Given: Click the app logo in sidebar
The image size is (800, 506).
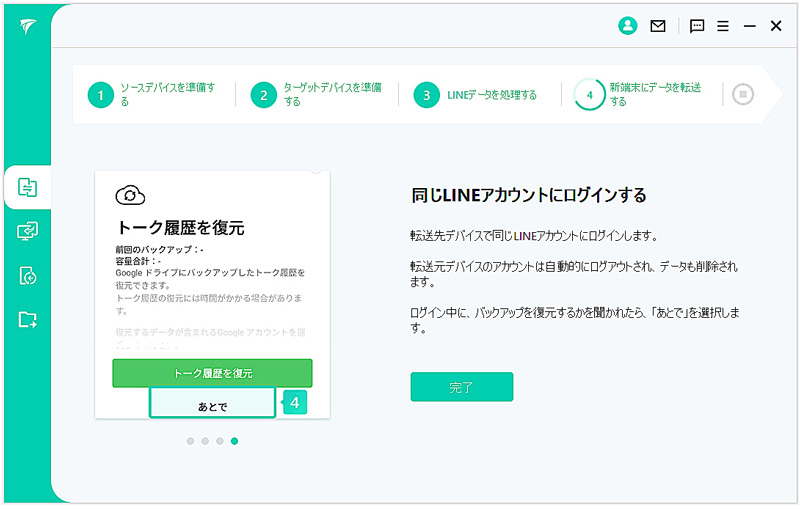Looking at the screenshot, I should click(x=28, y=27).
